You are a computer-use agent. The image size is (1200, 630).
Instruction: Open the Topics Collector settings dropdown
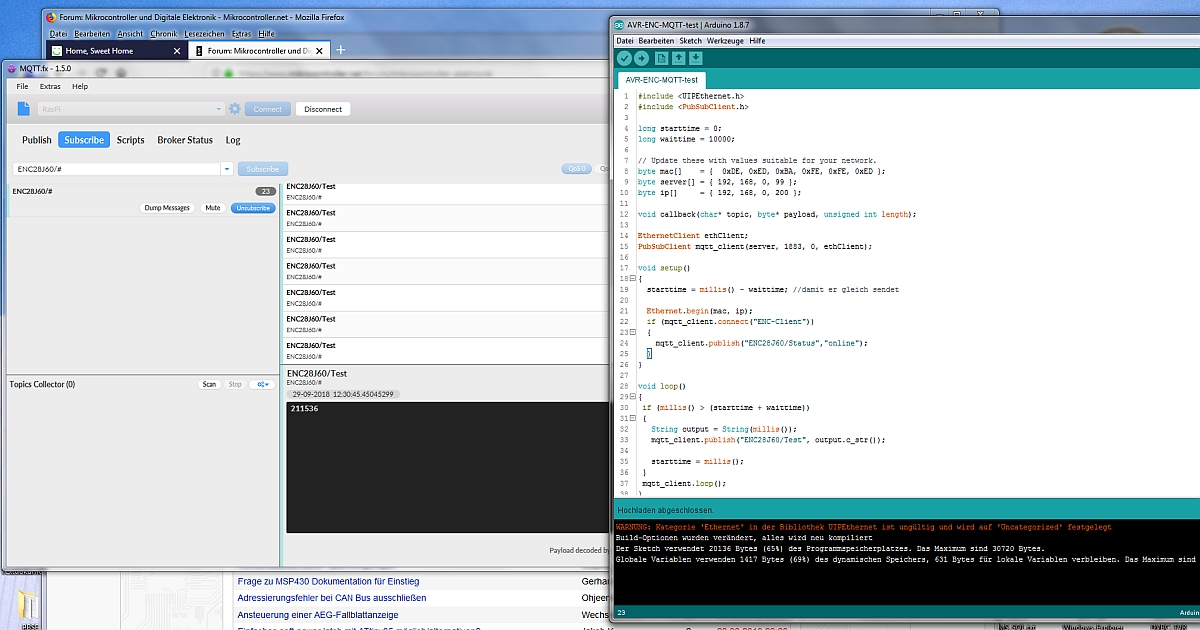point(263,384)
